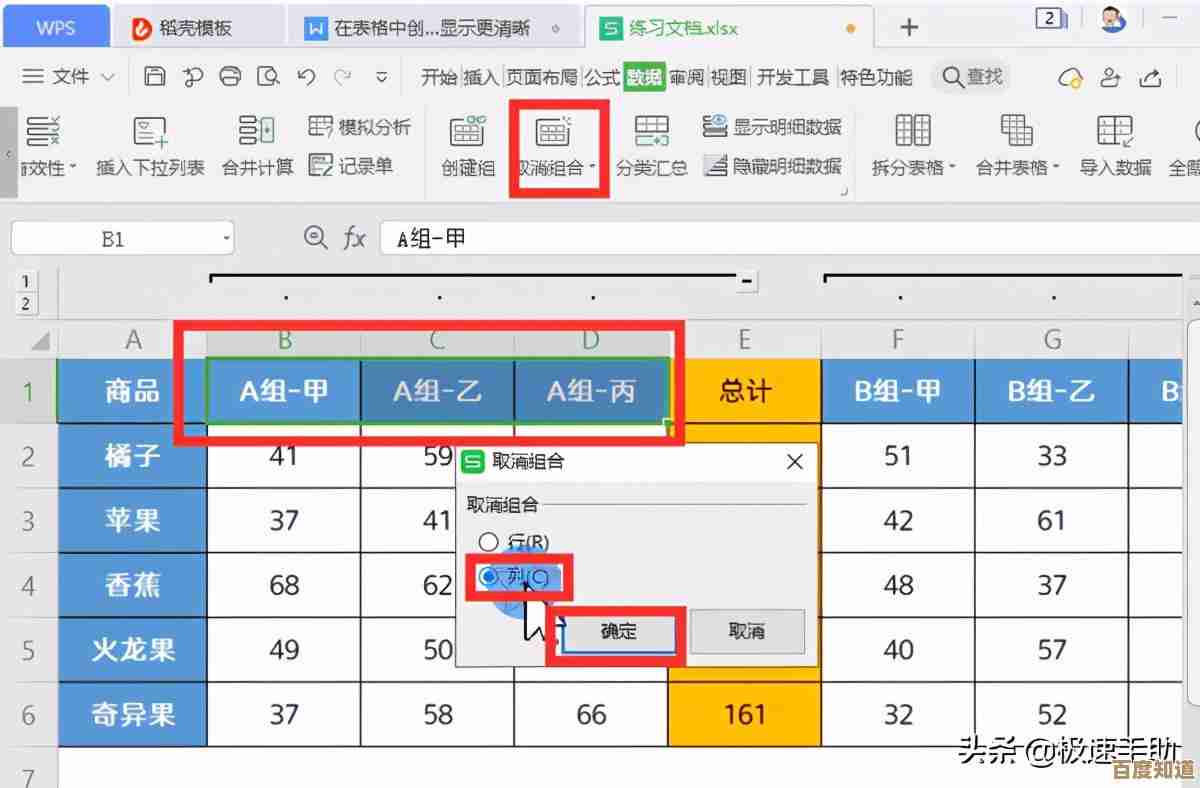
Task: Click the 导入数据 (Import Data) icon
Action: click(1114, 133)
